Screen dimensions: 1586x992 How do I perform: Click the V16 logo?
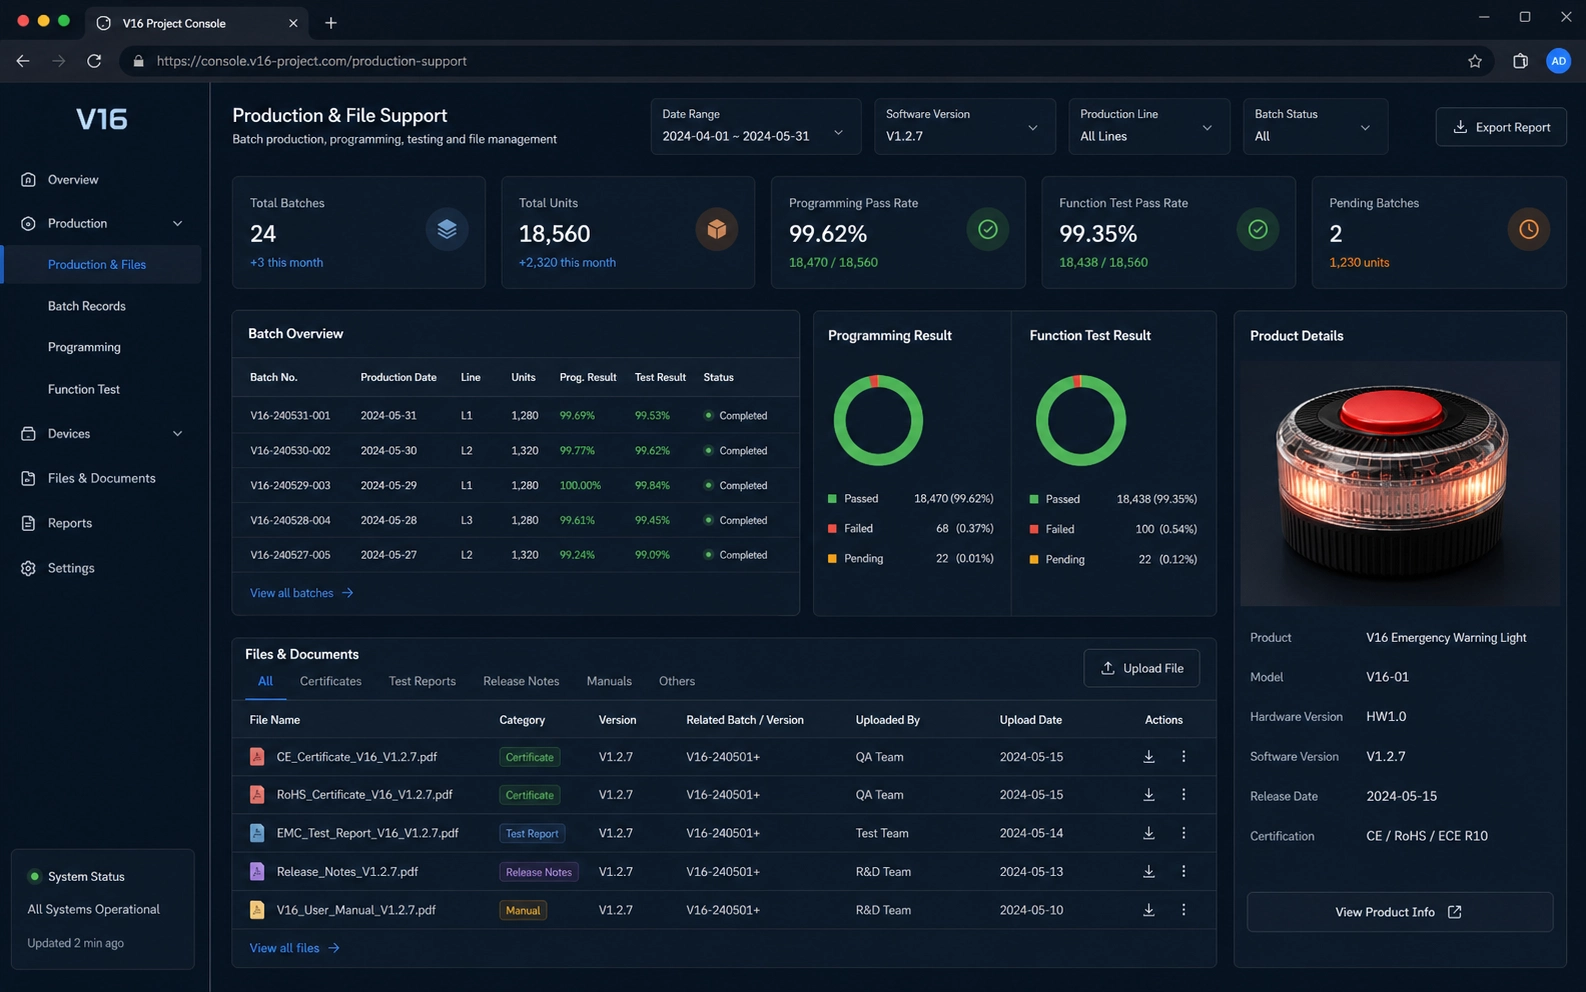(x=102, y=119)
